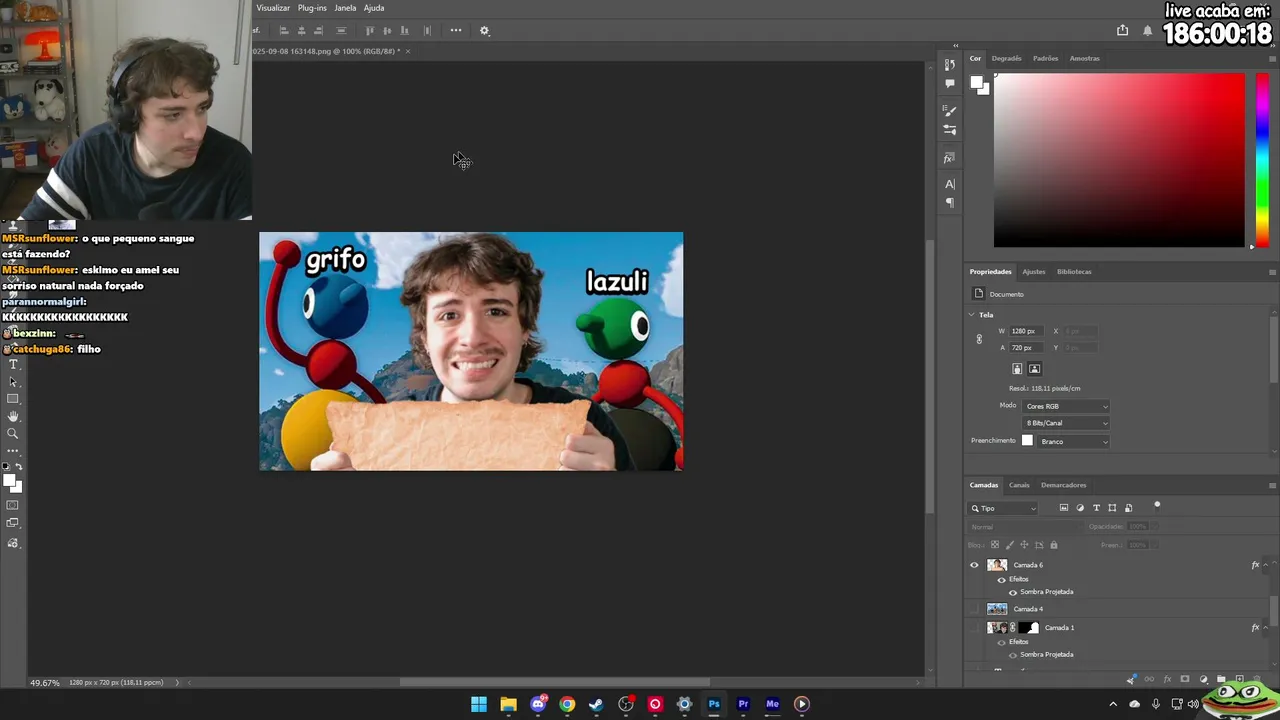Toggle the layer filtering switch
Viewport: 1280px width, 720px height.
(x=1157, y=506)
